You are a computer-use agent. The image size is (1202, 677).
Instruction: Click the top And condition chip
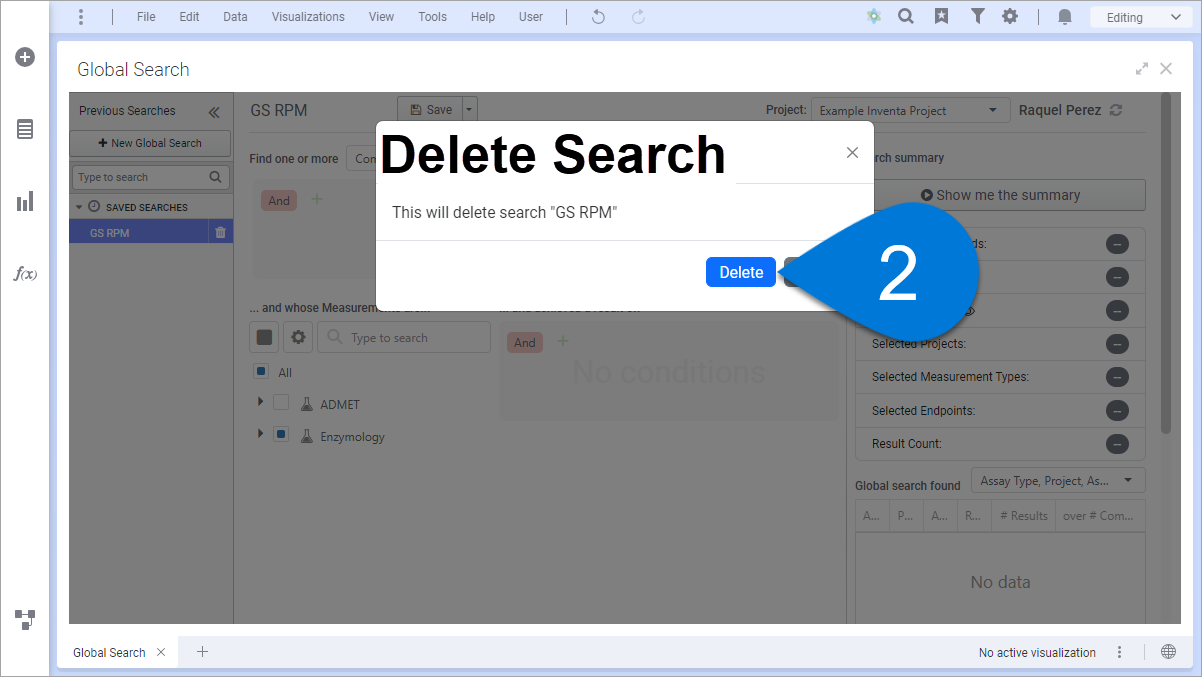[x=279, y=200]
